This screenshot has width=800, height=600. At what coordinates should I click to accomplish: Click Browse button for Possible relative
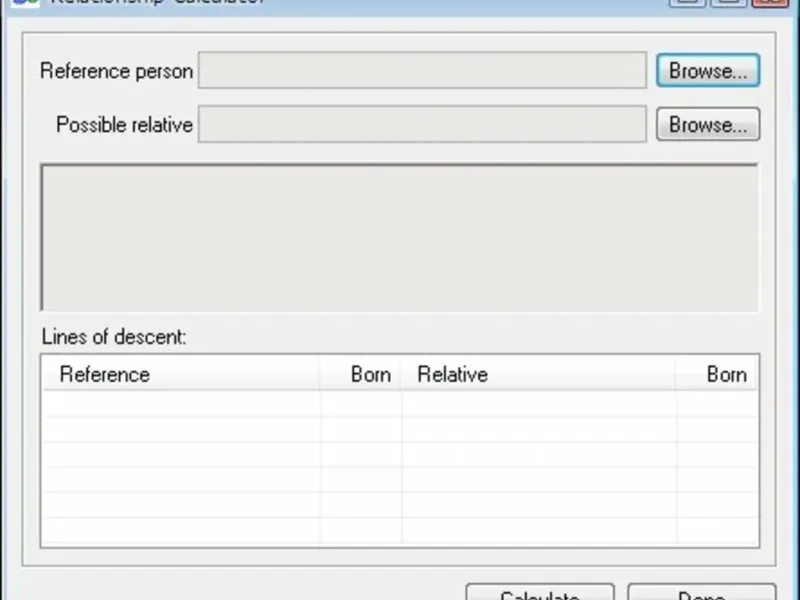(x=708, y=124)
